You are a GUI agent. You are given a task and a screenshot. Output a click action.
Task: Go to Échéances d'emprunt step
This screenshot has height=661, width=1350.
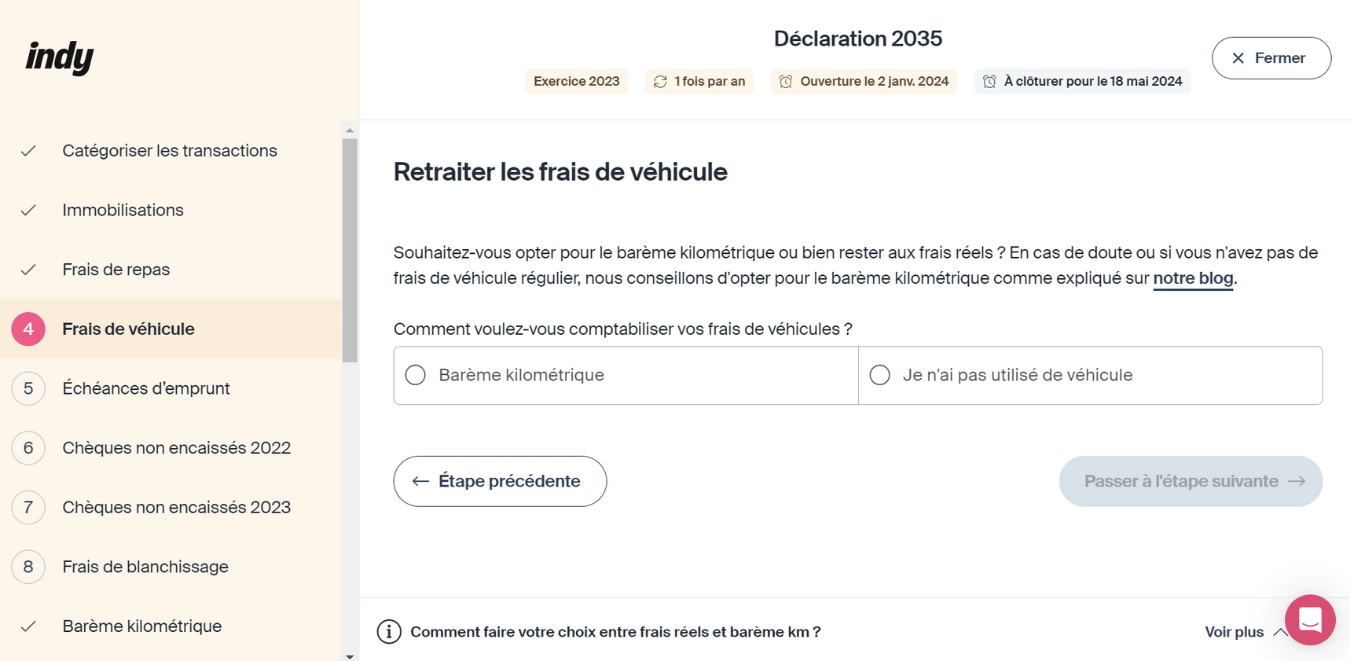point(146,388)
